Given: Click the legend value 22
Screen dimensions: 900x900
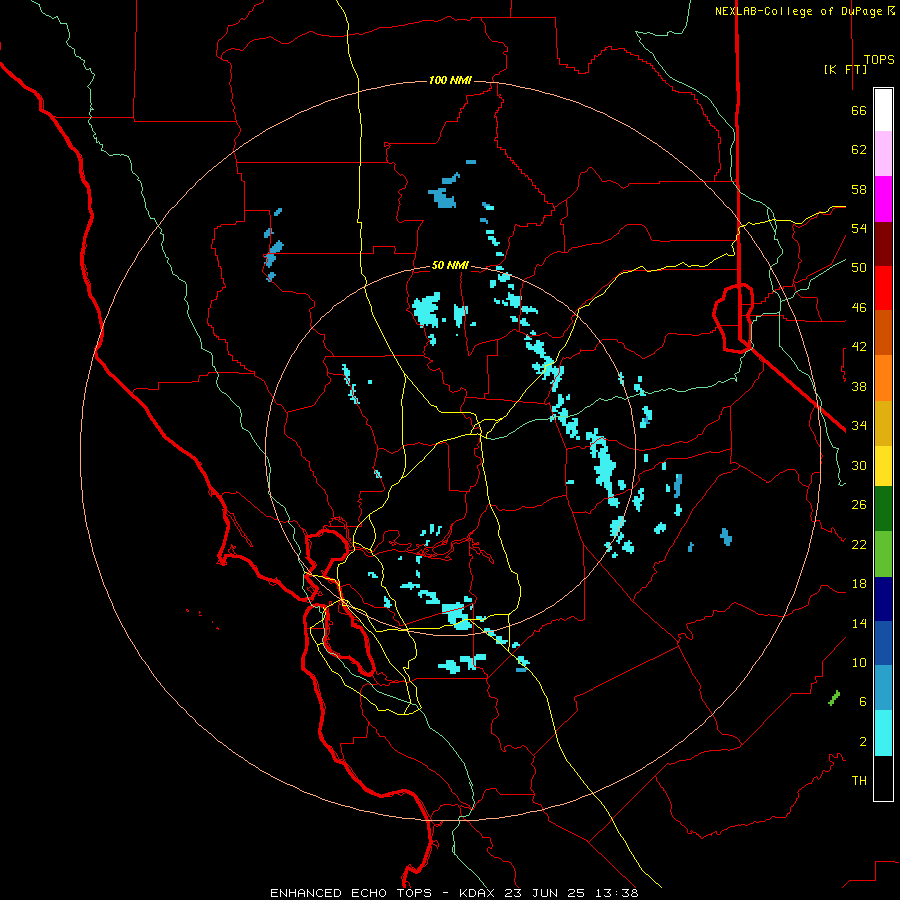Looking at the screenshot, I should pos(859,545).
